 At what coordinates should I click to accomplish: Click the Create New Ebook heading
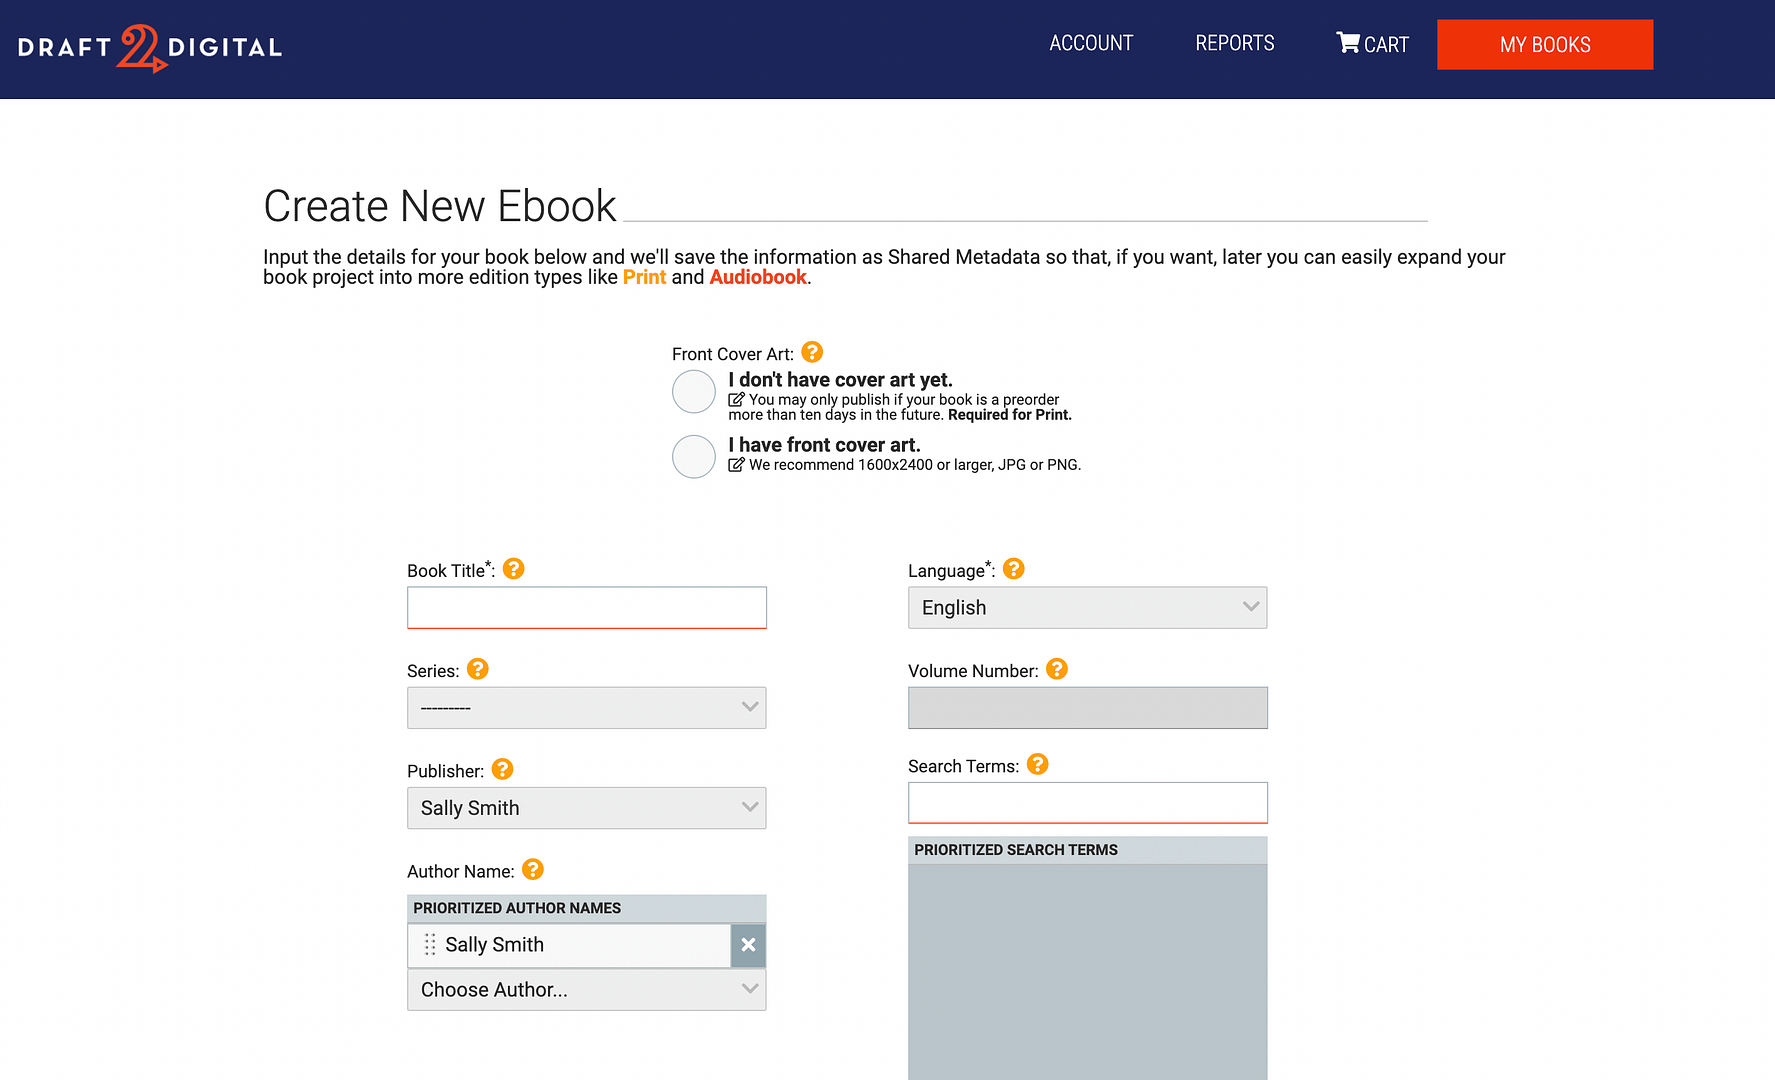tap(440, 206)
